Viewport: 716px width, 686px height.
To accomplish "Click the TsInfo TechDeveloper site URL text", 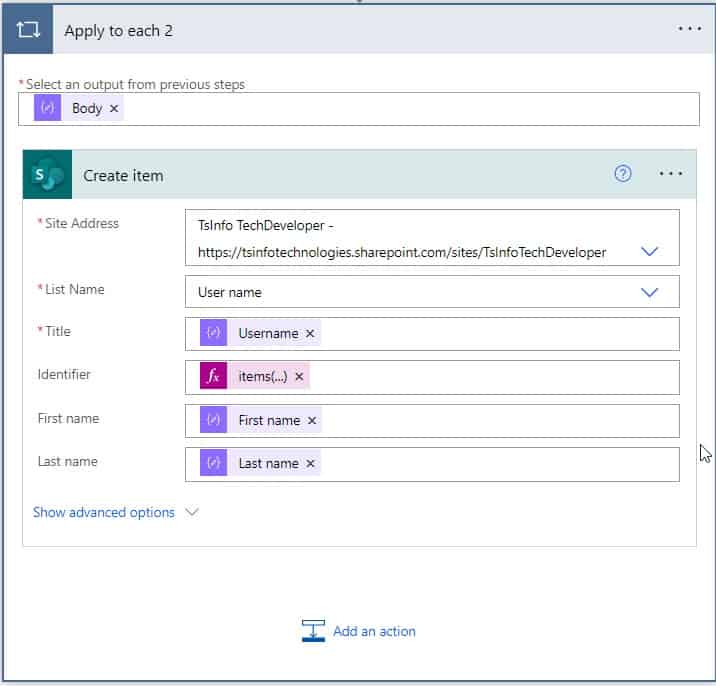I will click(x=402, y=252).
